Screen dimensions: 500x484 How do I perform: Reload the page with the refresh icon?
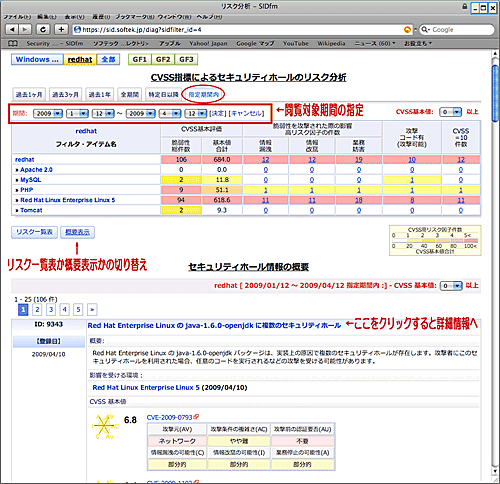pyautogui.click(x=43, y=30)
